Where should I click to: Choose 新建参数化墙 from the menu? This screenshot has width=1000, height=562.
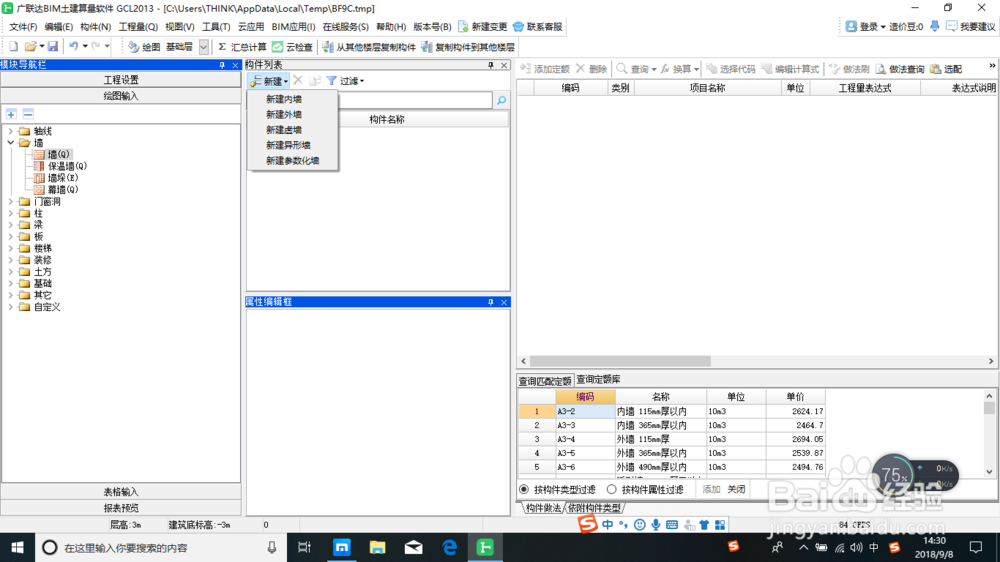pos(293,161)
